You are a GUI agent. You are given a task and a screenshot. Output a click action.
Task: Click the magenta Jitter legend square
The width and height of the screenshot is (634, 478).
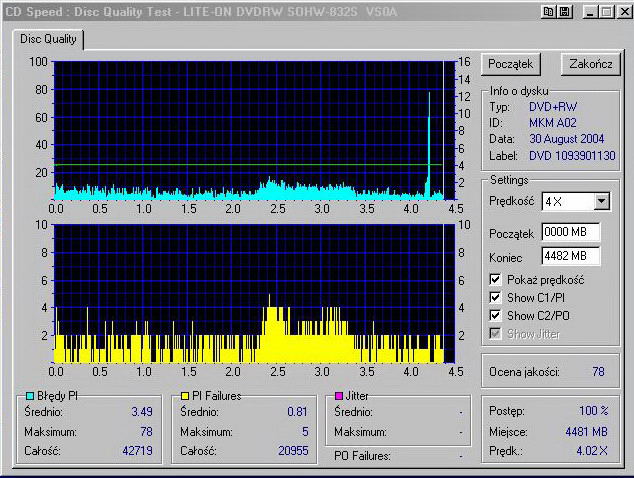tap(339, 396)
